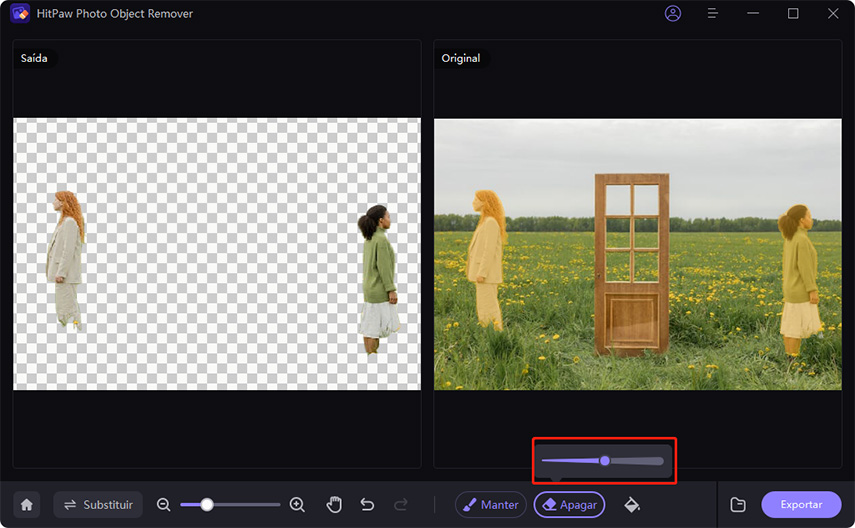The image size is (855, 528).
Task: Select the Manter brush tool
Action: [491, 505]
